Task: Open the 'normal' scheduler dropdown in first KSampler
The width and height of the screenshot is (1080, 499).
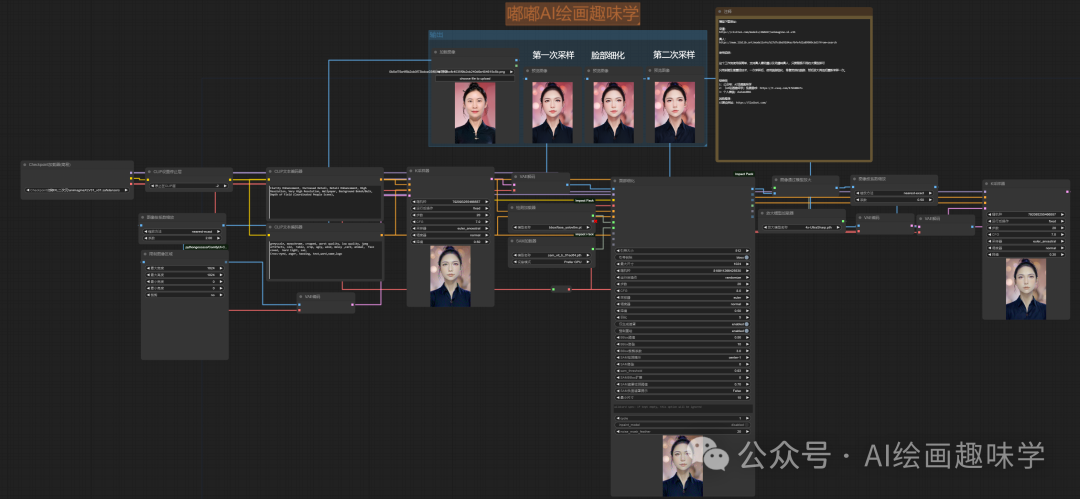Action: pos(450,234)
